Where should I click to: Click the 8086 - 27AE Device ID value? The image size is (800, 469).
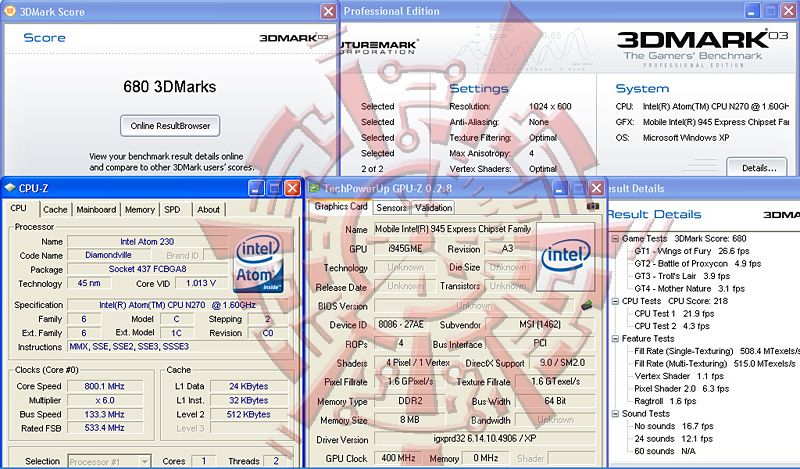click(x=401, y=325)
